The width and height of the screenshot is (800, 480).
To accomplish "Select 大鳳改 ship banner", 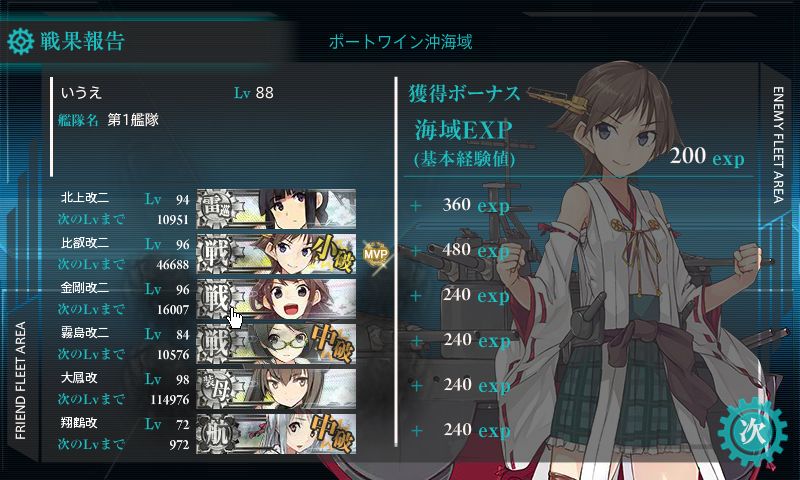I will [276, 389].
